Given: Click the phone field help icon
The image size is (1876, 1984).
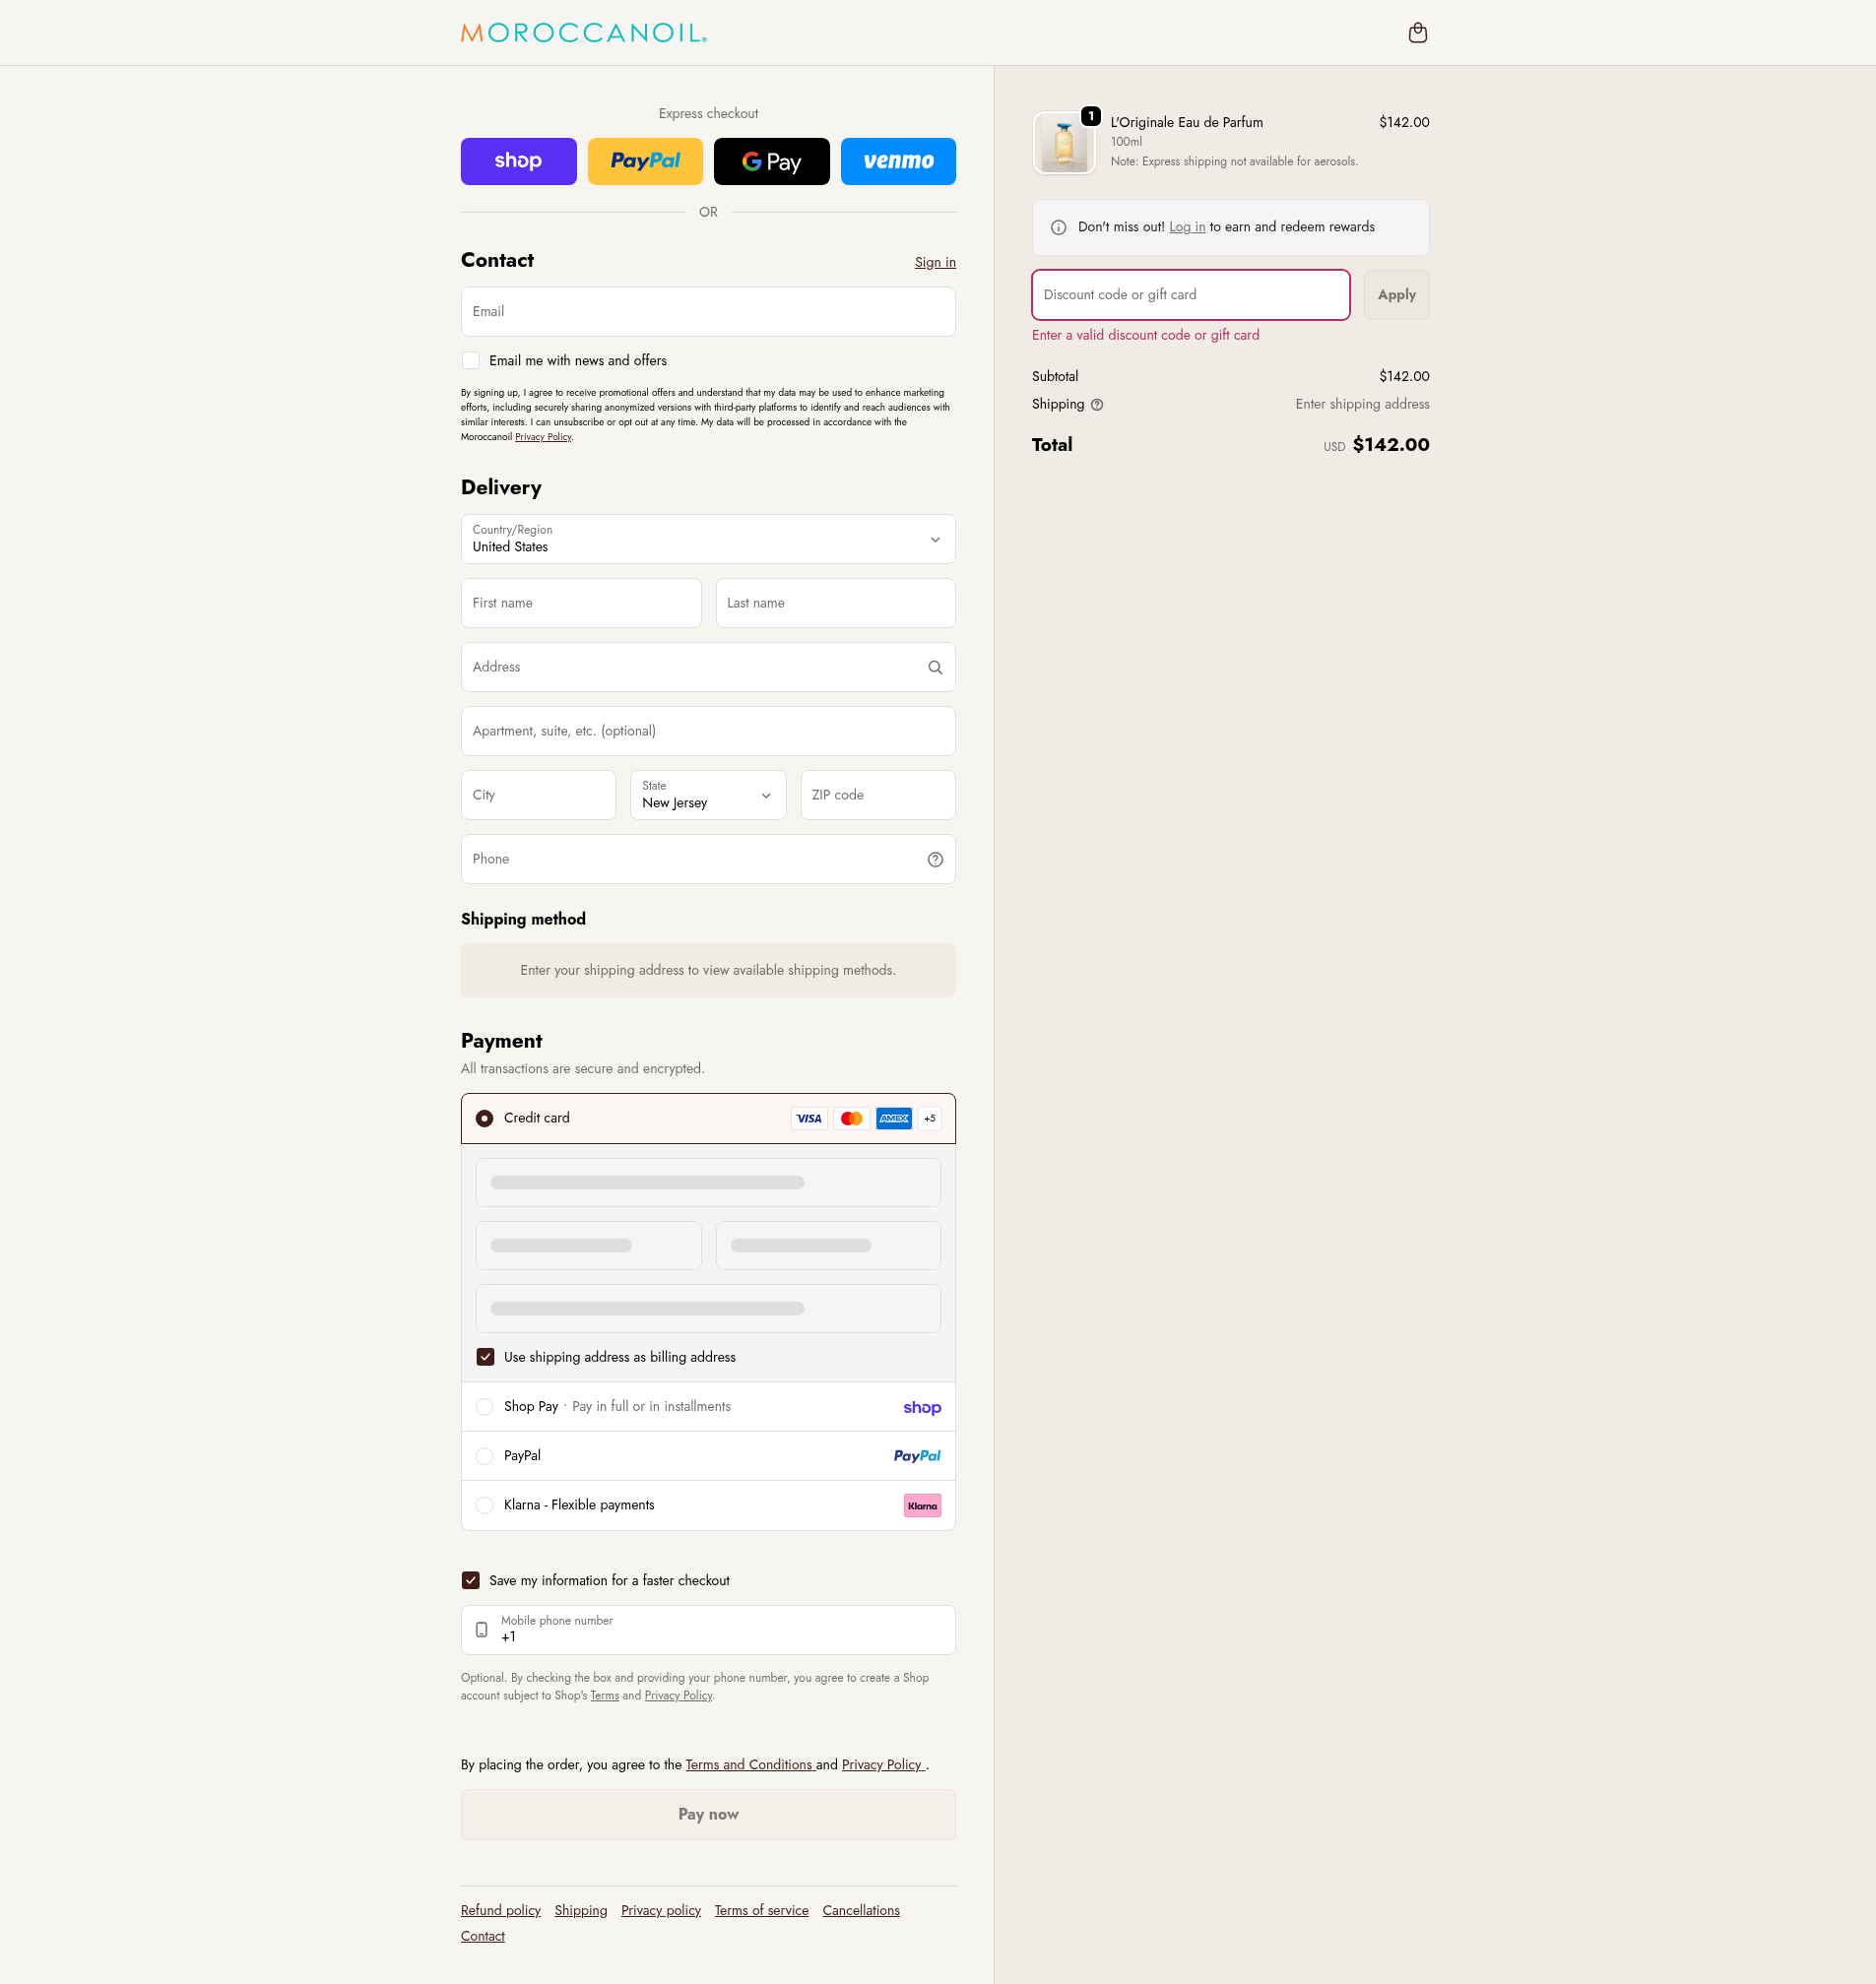Looking at the screenshot, I should [935, 859].
